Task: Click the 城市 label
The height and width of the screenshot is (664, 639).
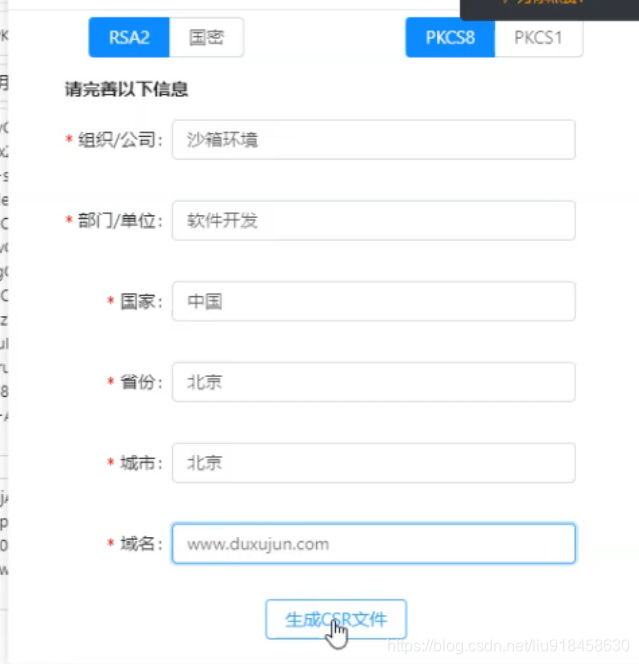Action: (141, 463)
